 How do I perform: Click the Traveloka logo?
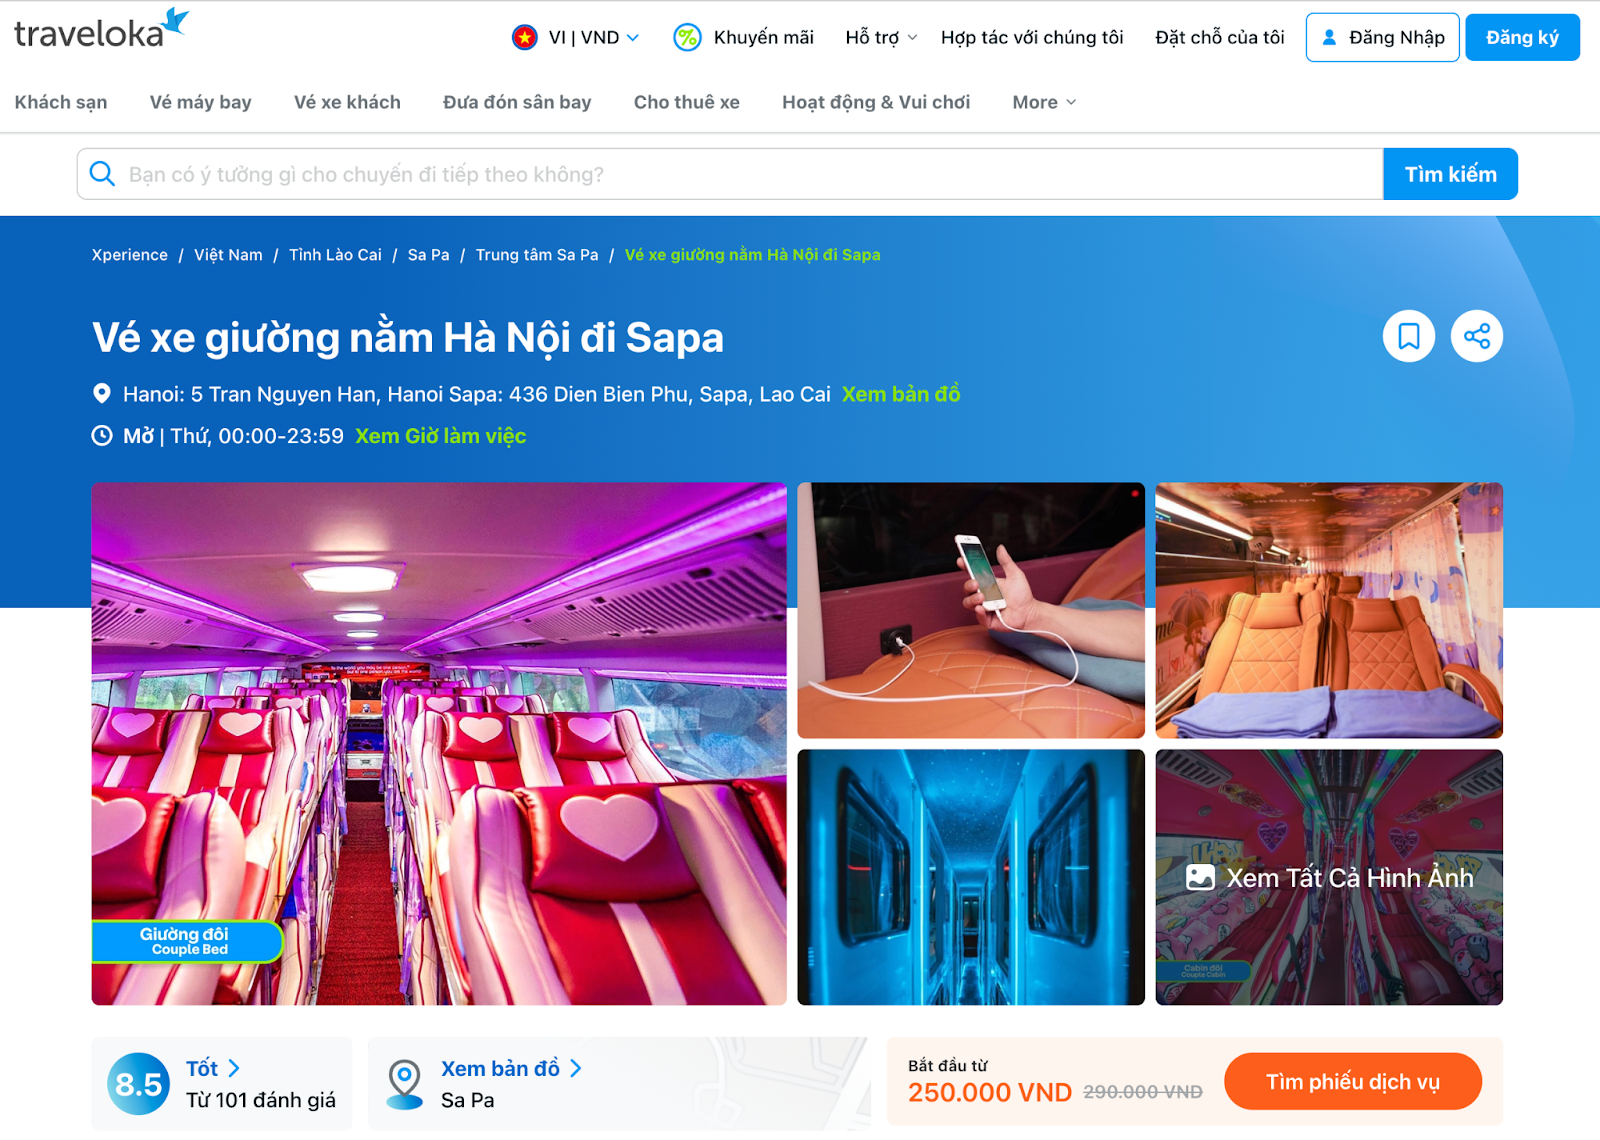pos(101,30)
